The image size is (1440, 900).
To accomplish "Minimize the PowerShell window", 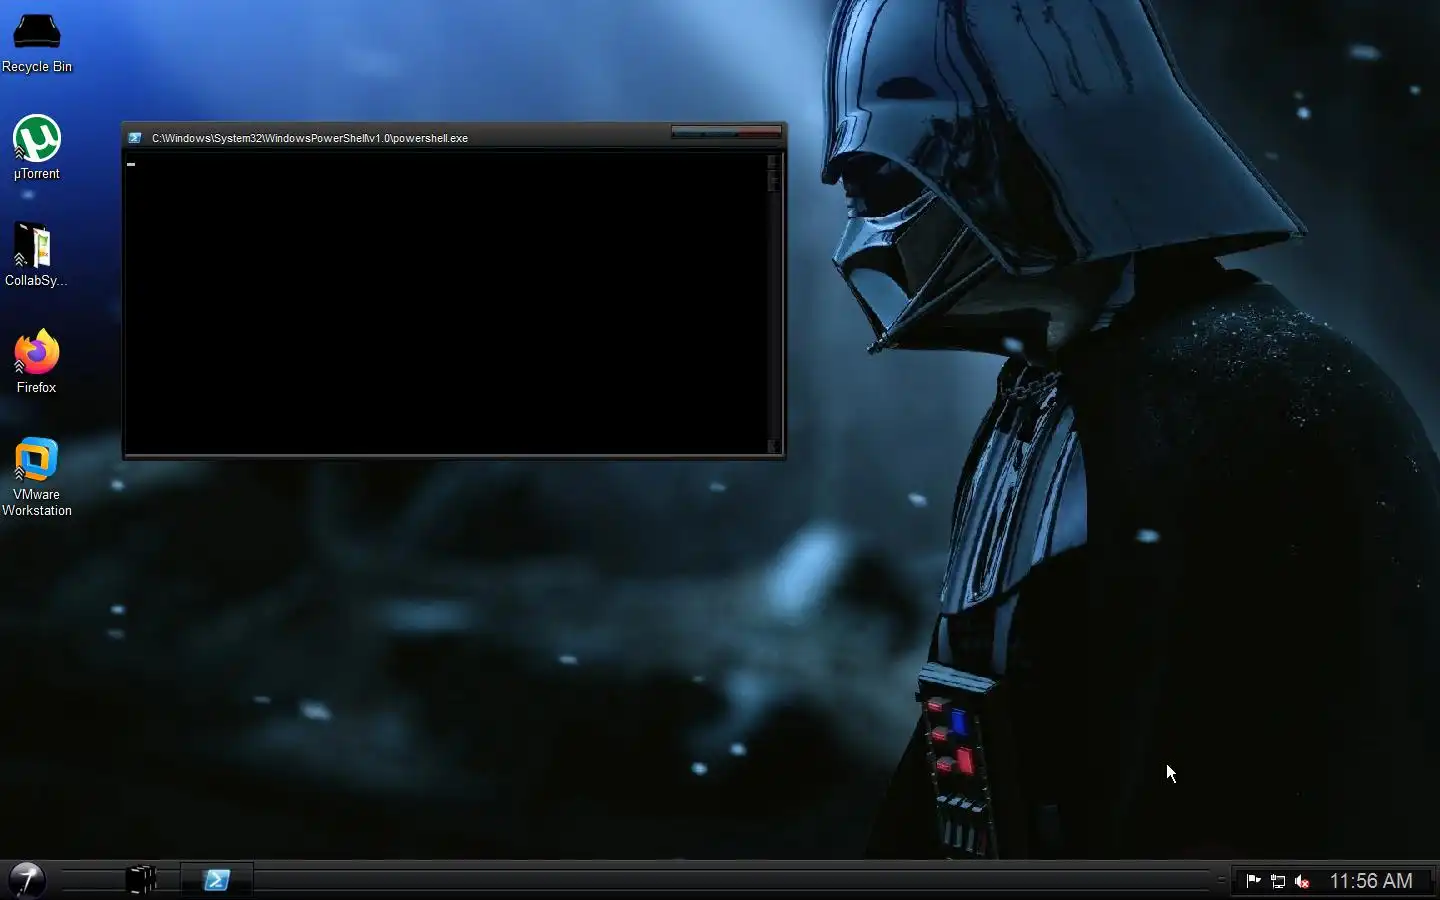I will [x=687, y=132].
